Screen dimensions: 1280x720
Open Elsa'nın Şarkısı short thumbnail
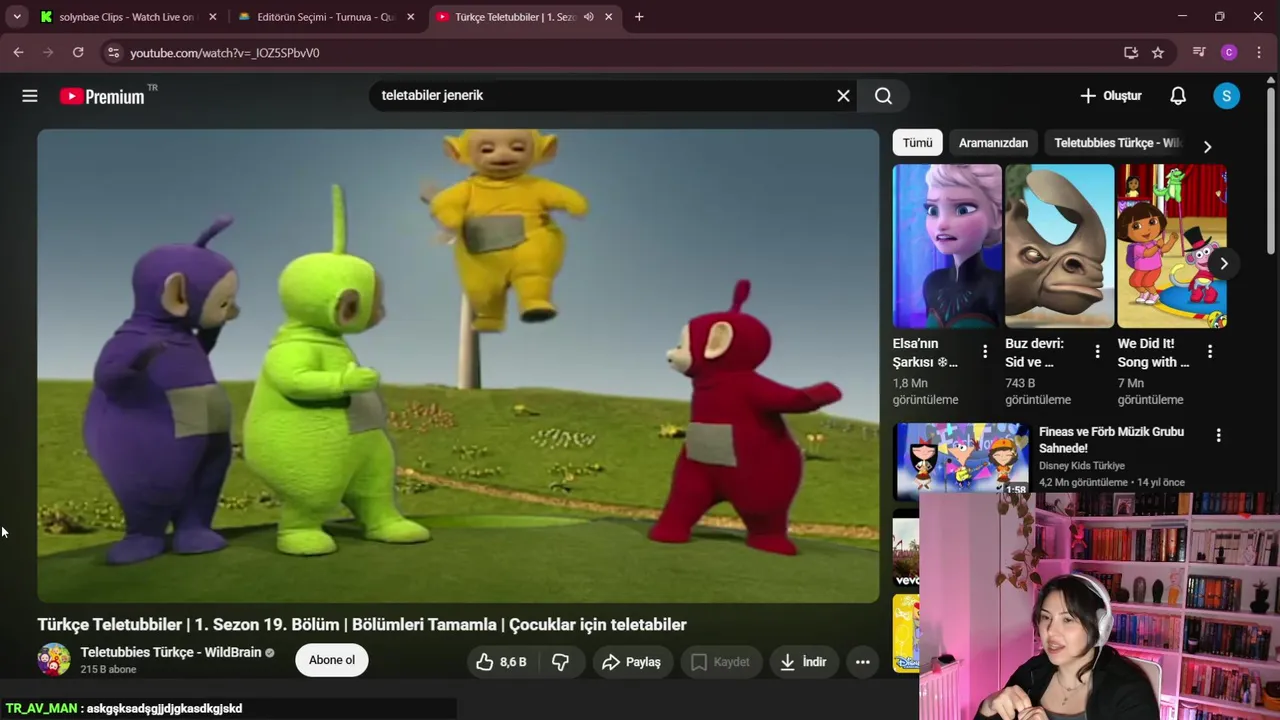(x=947, y=246)
